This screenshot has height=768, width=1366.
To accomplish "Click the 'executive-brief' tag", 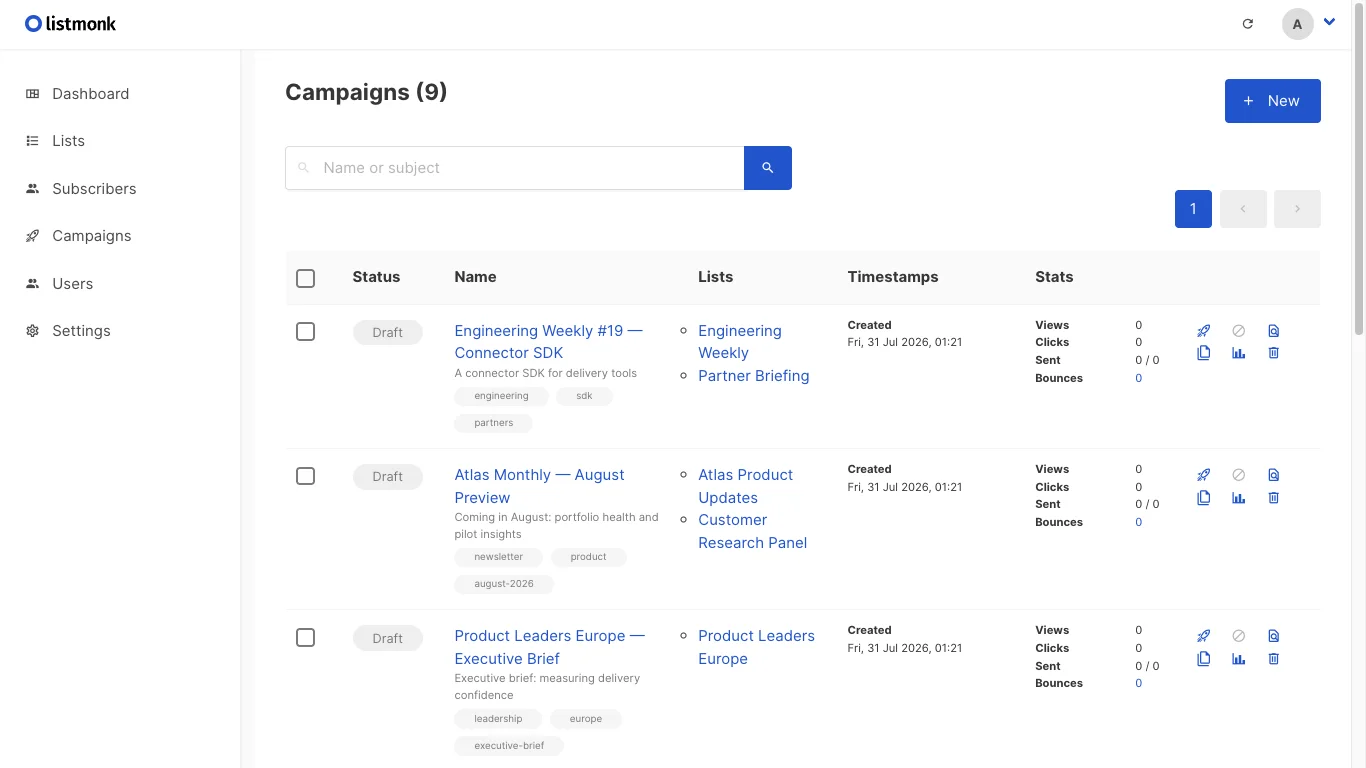I will click(509, 746).
